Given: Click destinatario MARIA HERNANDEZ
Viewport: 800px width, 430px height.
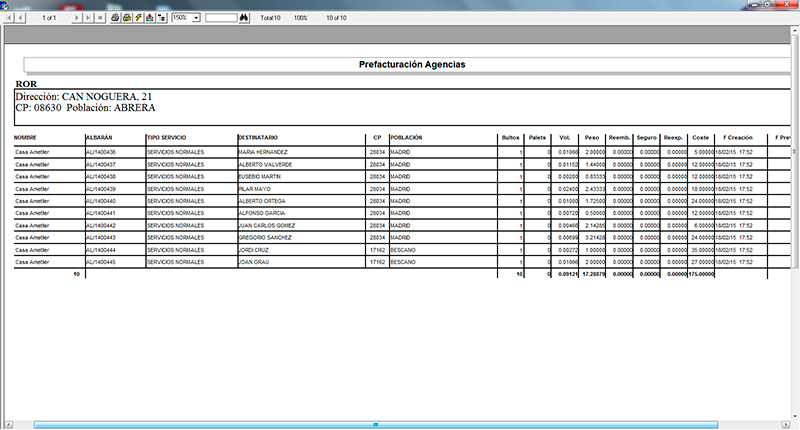Looking at the screenshot, I should click(x=263, y=152).
